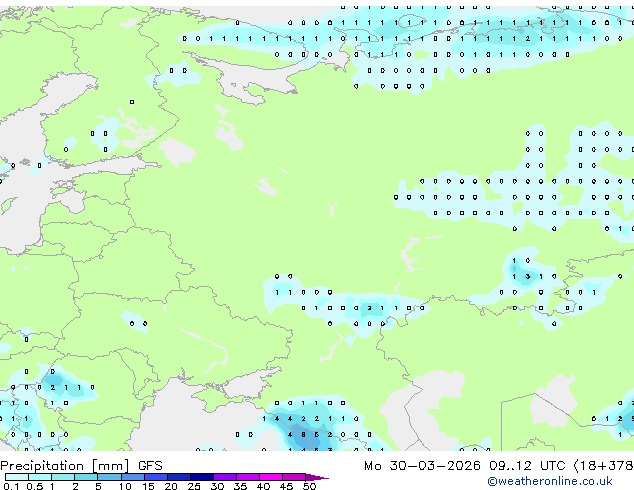Click the 1–2 mm legend color swatch
The width and height of the screenshot is (634, 490).
click(63, 477)
